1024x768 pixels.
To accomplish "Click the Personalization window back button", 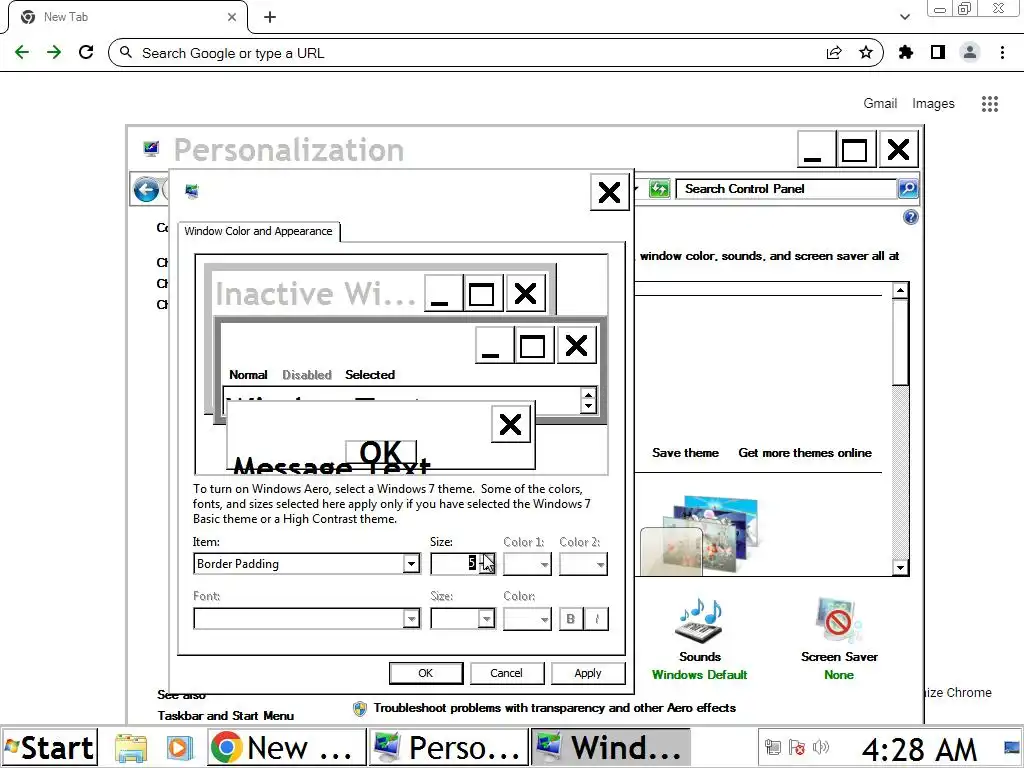I will [x=146, y=190].
